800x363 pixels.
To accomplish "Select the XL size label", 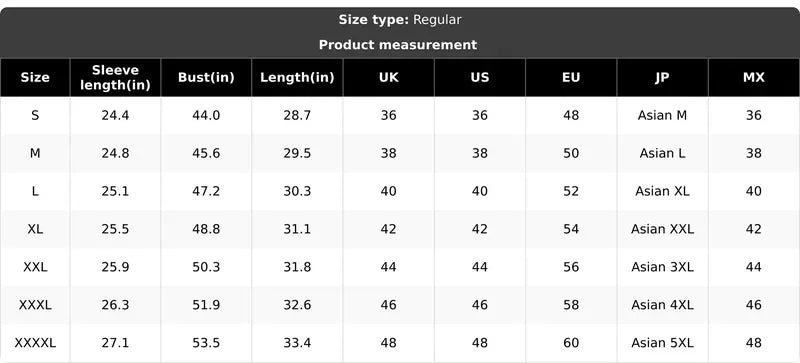I will (x=35, y=229).
